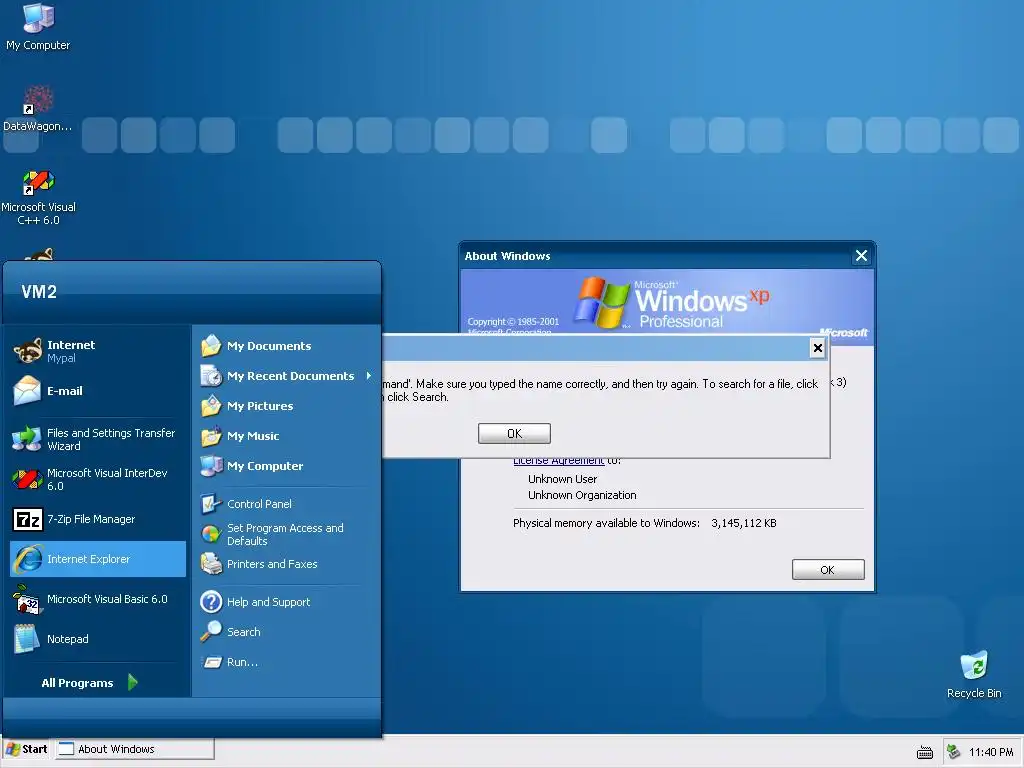This screenshot has height=768, width=1024.
Task: Launch Internet Explorer icon in Start menu
Action: tap(29, 559)
